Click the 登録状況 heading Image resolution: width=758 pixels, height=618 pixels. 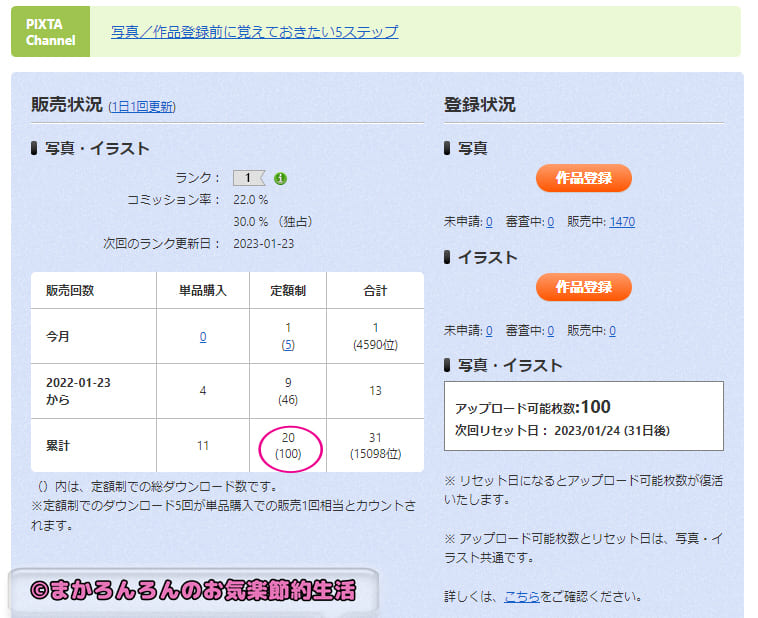point(480,104)
